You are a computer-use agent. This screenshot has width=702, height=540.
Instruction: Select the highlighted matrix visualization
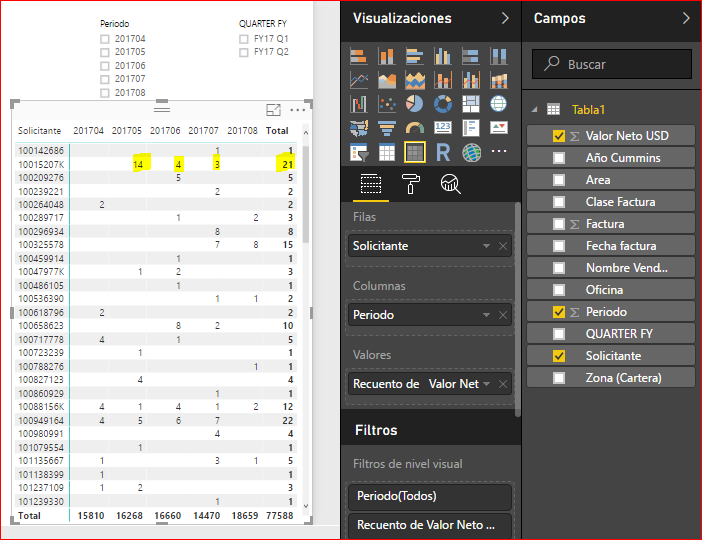click(x=415, y=152)
